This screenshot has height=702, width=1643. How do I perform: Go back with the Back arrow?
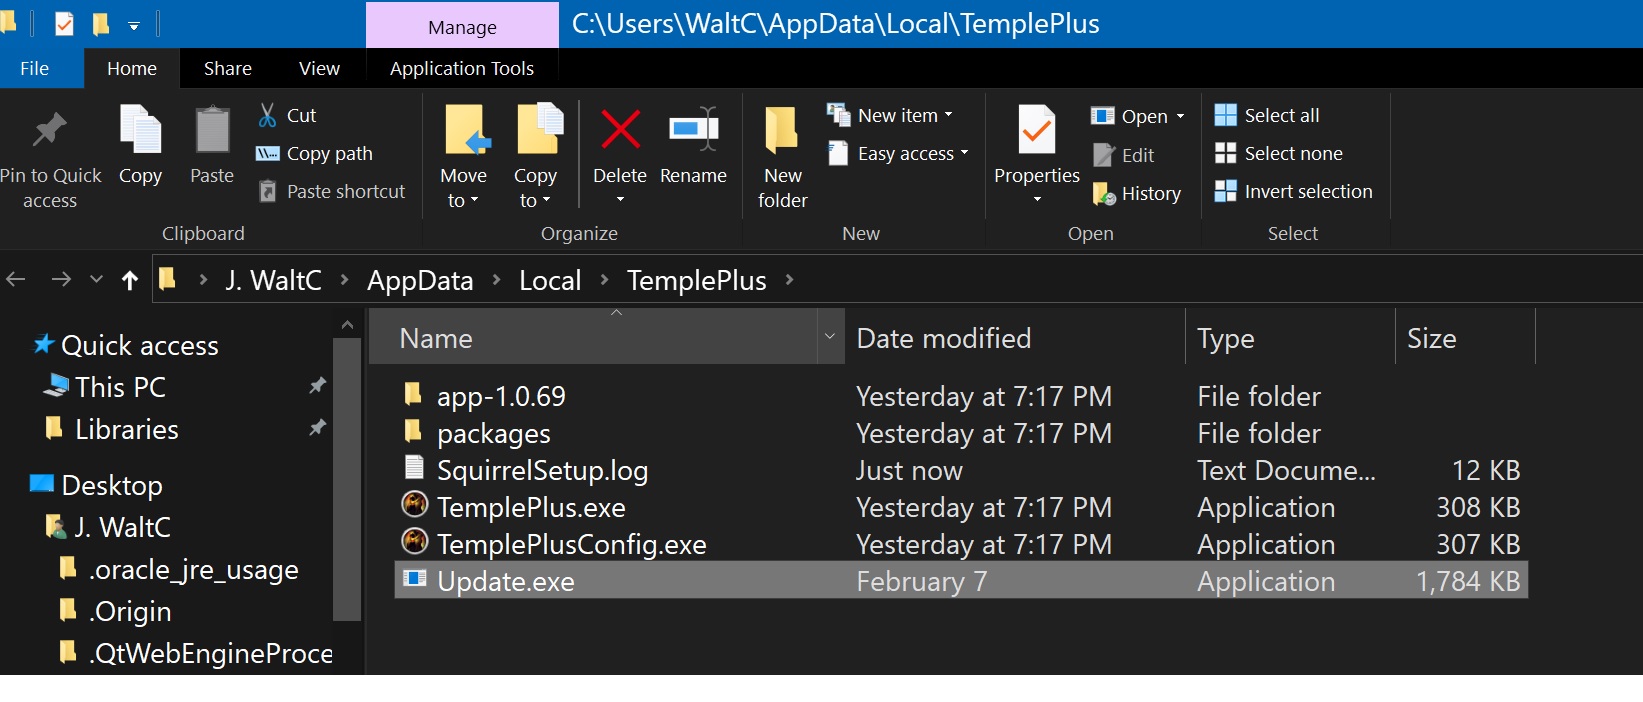[16, 279]
